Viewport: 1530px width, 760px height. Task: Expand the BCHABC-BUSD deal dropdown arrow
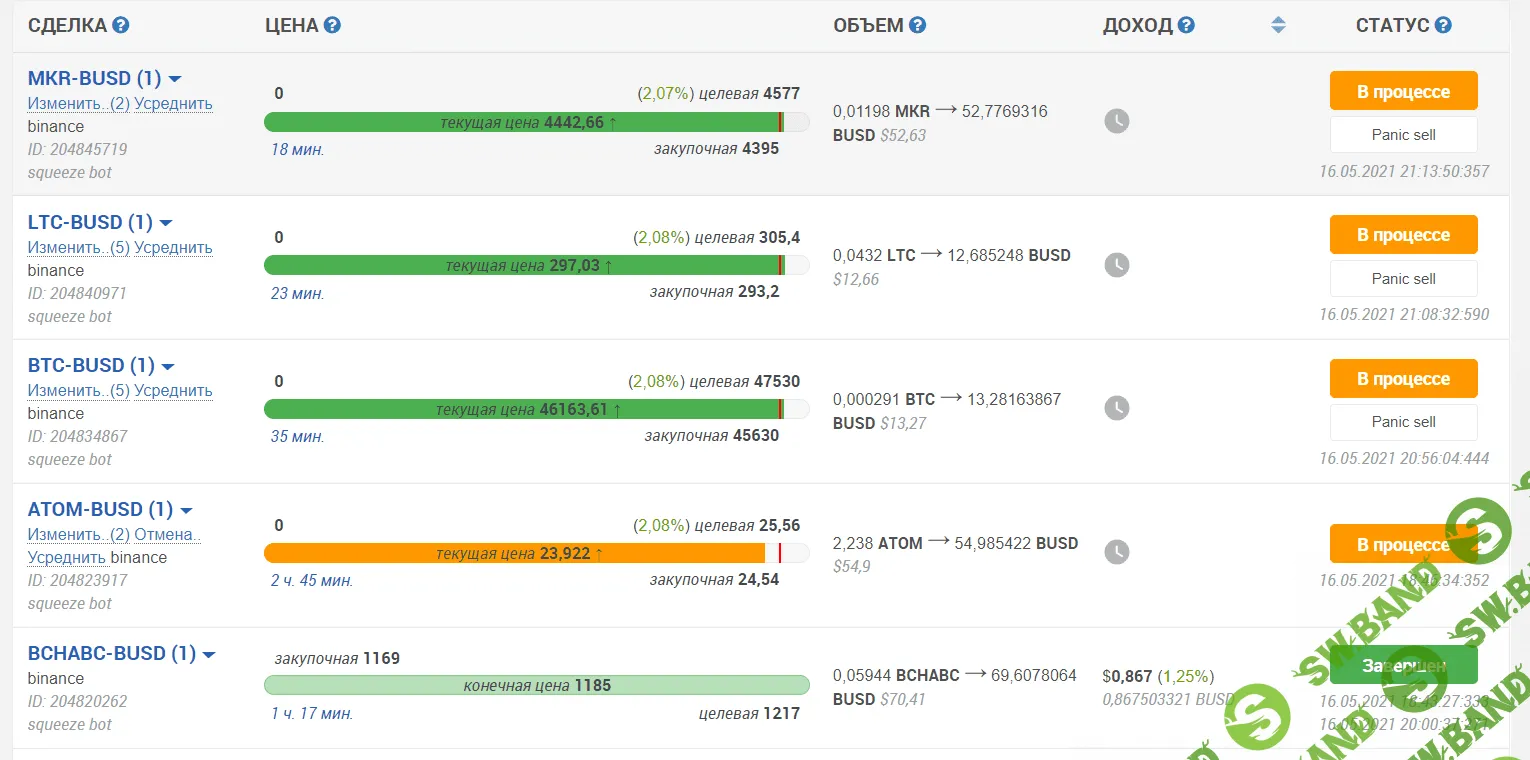(209, 655)
